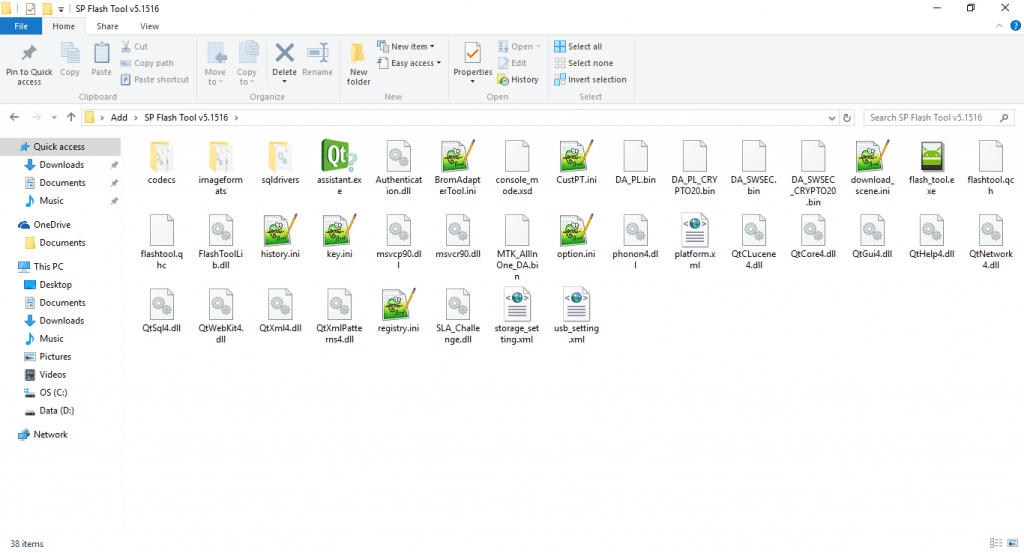Select MTK_AllInOne_DA.bin file icon
The height and width of the screenshot is (553, 1024).
pyautogui.click(x=517, y=230)
